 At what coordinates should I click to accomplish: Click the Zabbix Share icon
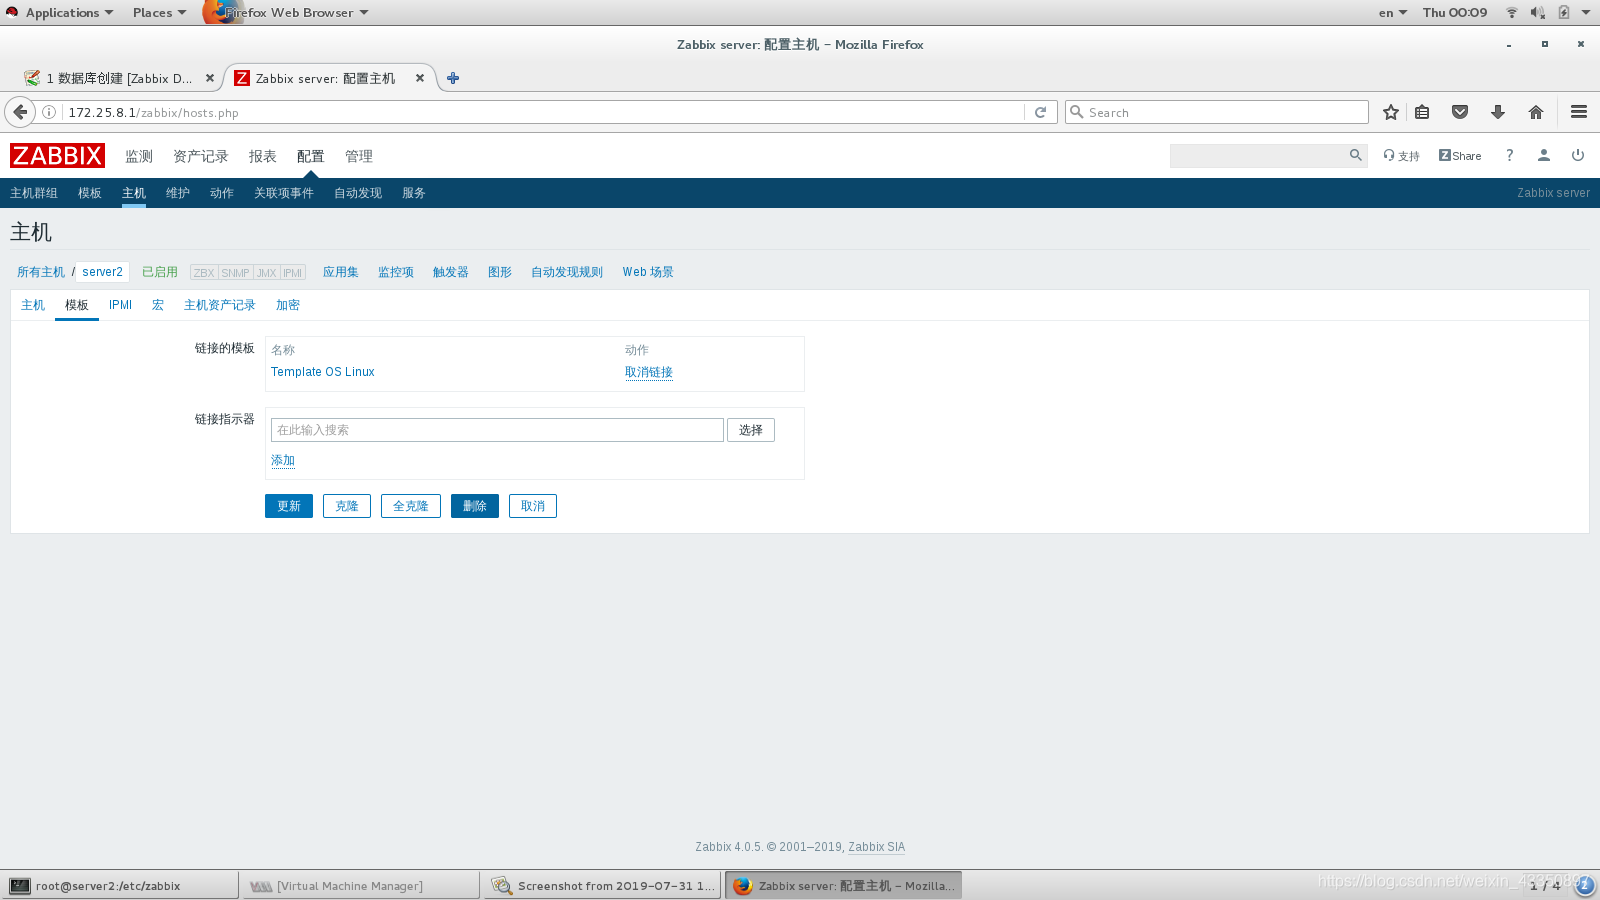point(1460,155)
